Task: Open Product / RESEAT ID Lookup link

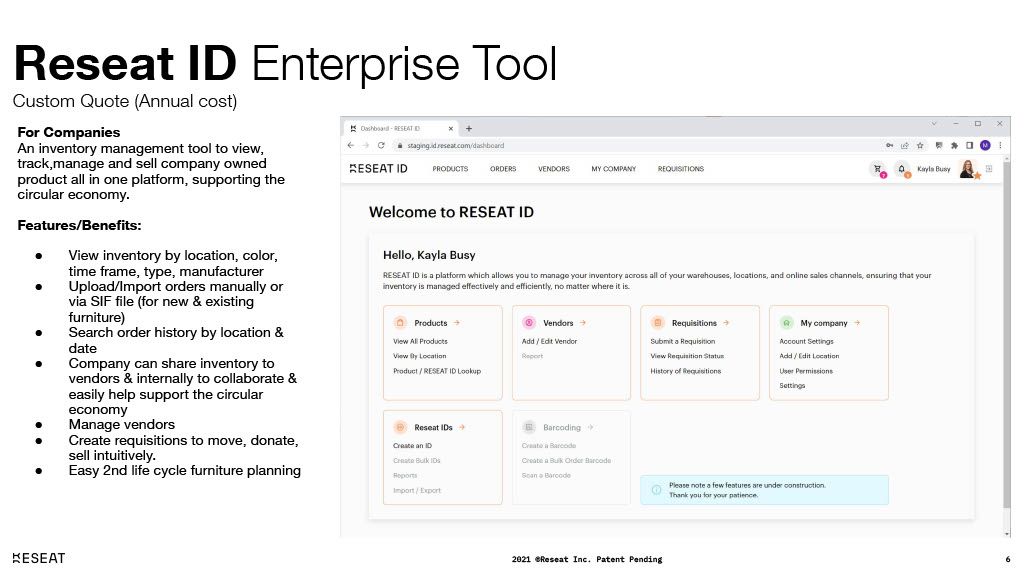Action: [437, 371]
